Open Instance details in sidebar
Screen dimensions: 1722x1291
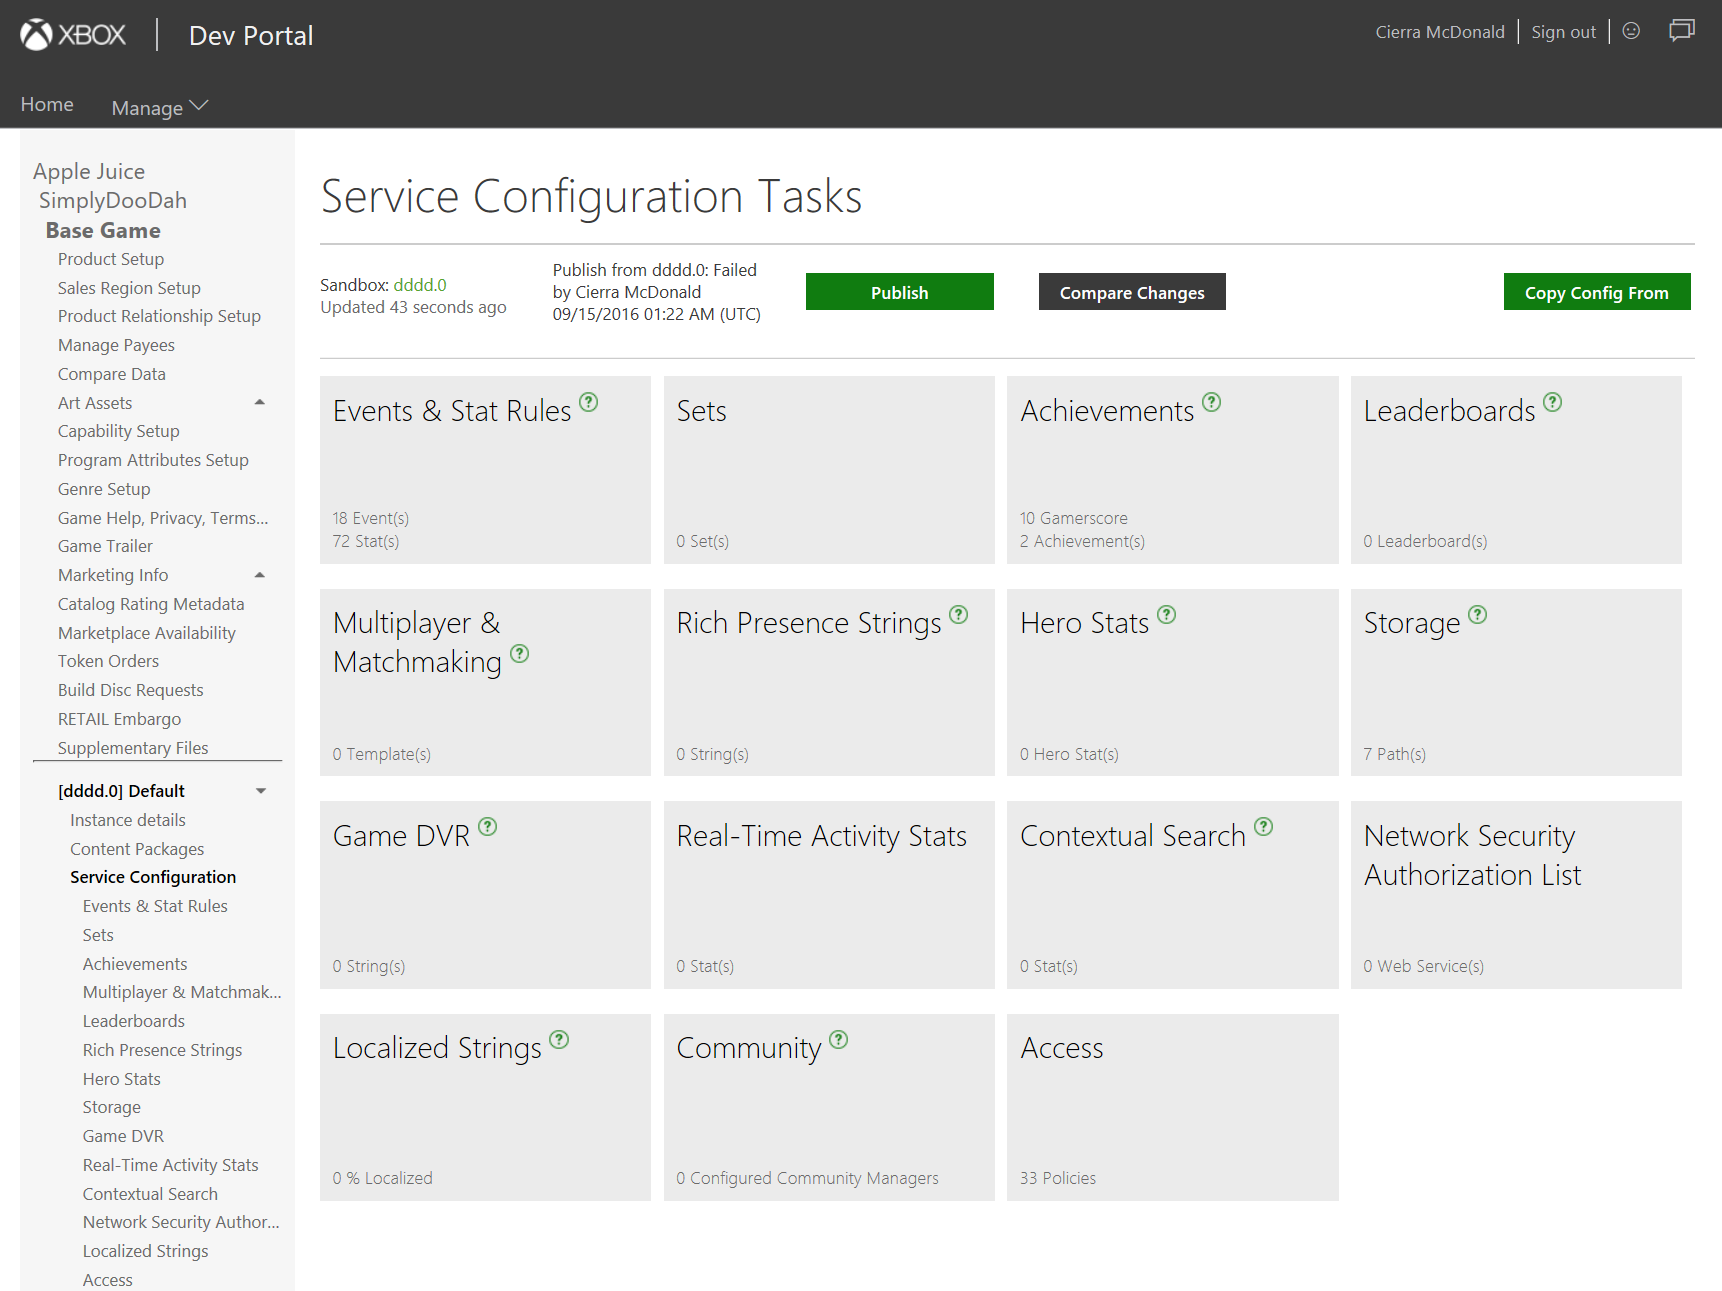pyautogui.click(x=128, y=820)
